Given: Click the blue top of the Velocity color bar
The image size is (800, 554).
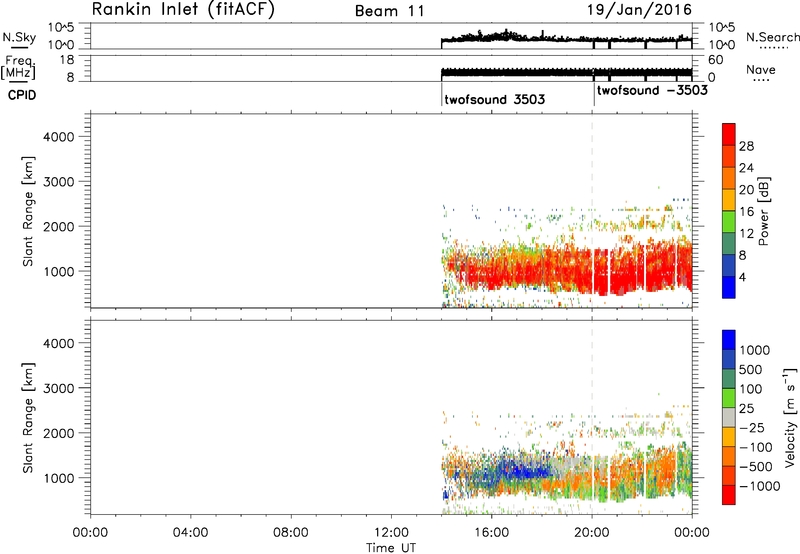Looking at the screenshot, I should pos(729,340).
